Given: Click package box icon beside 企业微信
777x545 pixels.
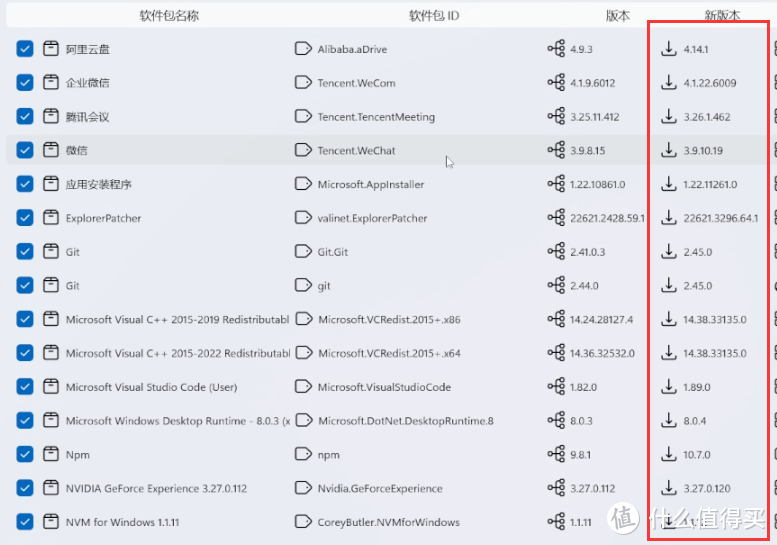Looking at the screenshot, I should tap(51, 82).
